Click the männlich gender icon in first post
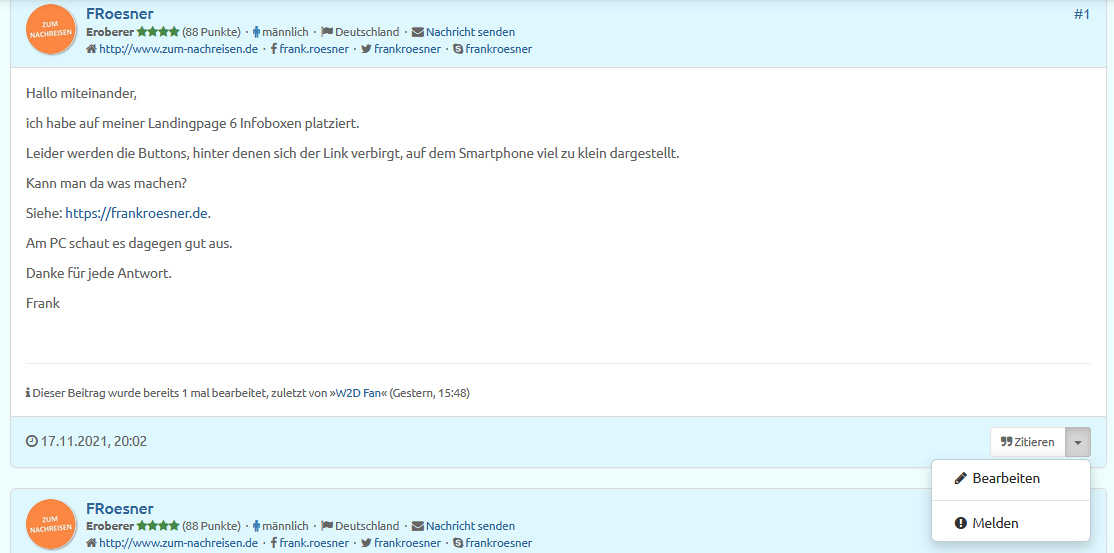The width and height of the screenshot is (1114, 553). [x=256, y=32]
